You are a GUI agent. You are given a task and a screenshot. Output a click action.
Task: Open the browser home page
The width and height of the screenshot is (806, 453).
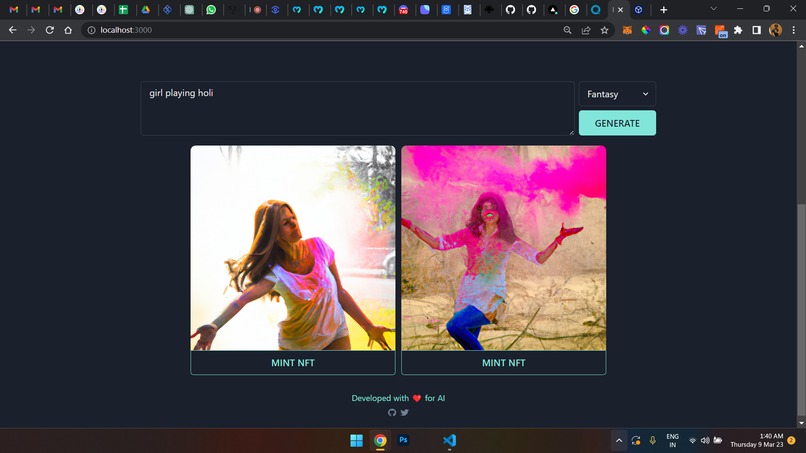(68, 30)
